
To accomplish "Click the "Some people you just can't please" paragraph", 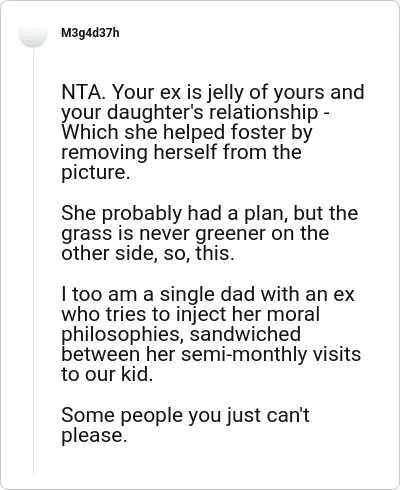I will click(185, 425).
